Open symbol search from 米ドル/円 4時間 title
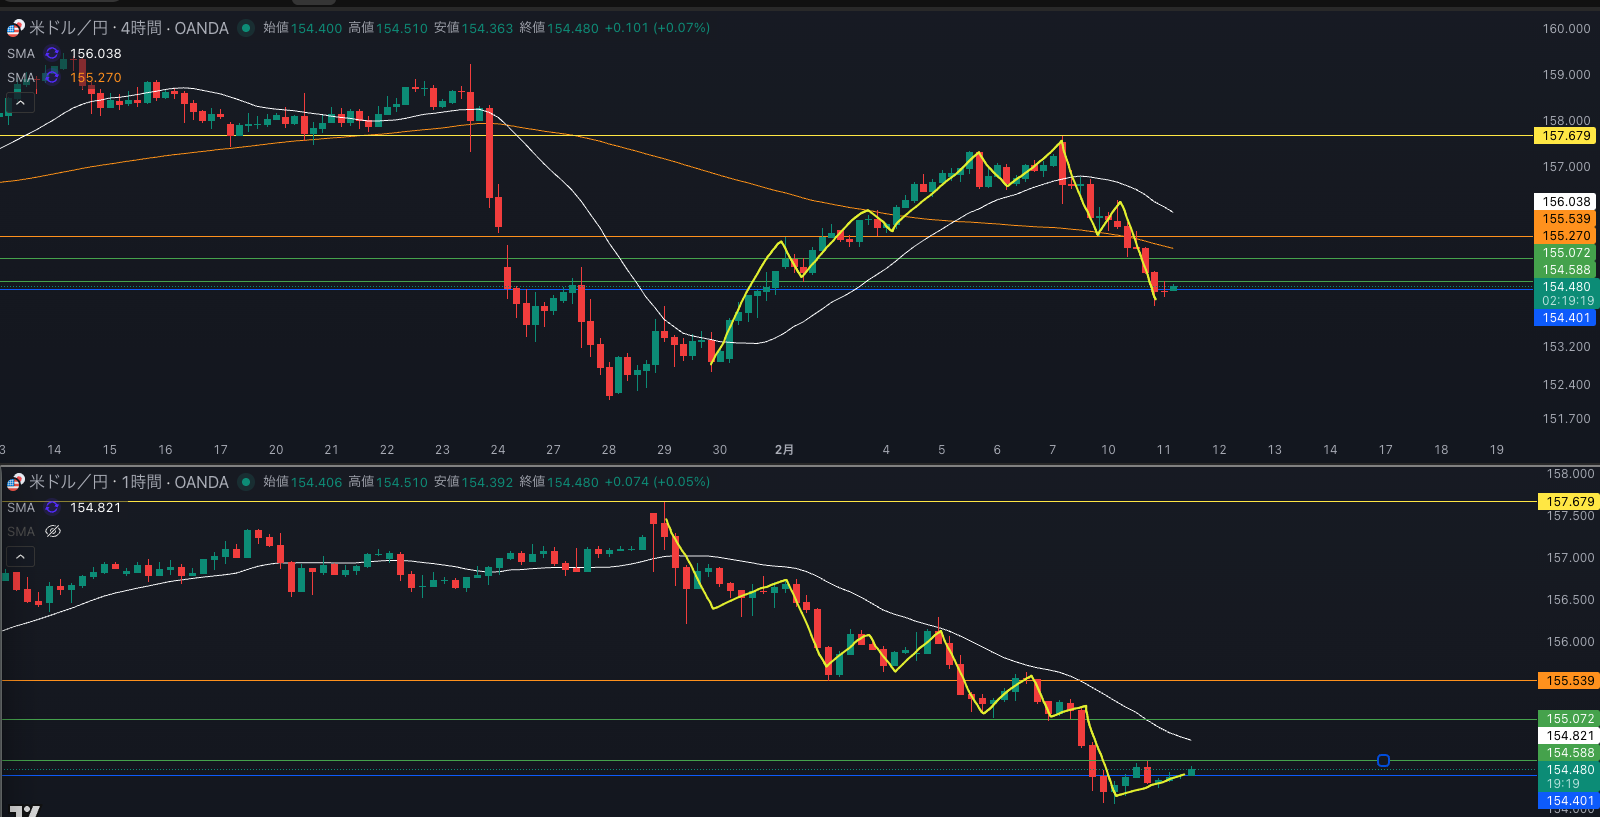The image size is (1600, 817). [129, 28]
